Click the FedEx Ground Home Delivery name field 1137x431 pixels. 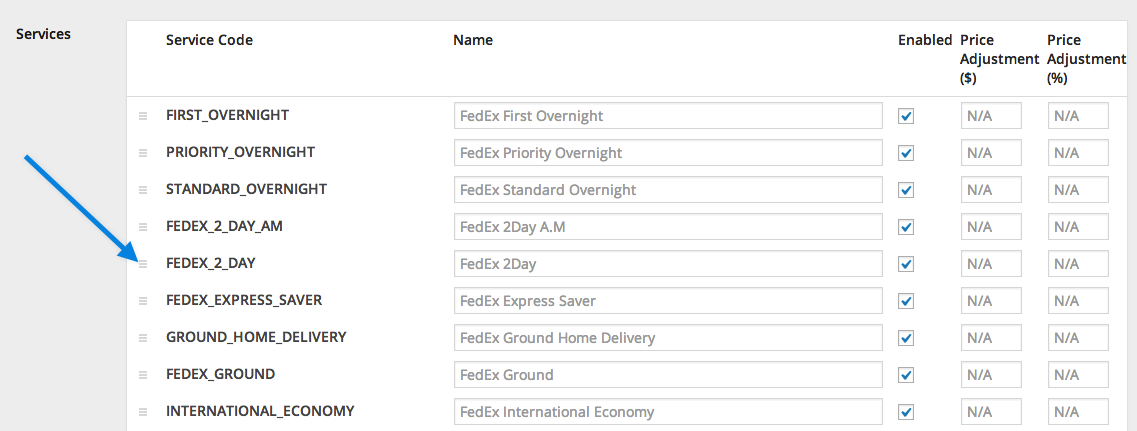(x=669, y=338)
